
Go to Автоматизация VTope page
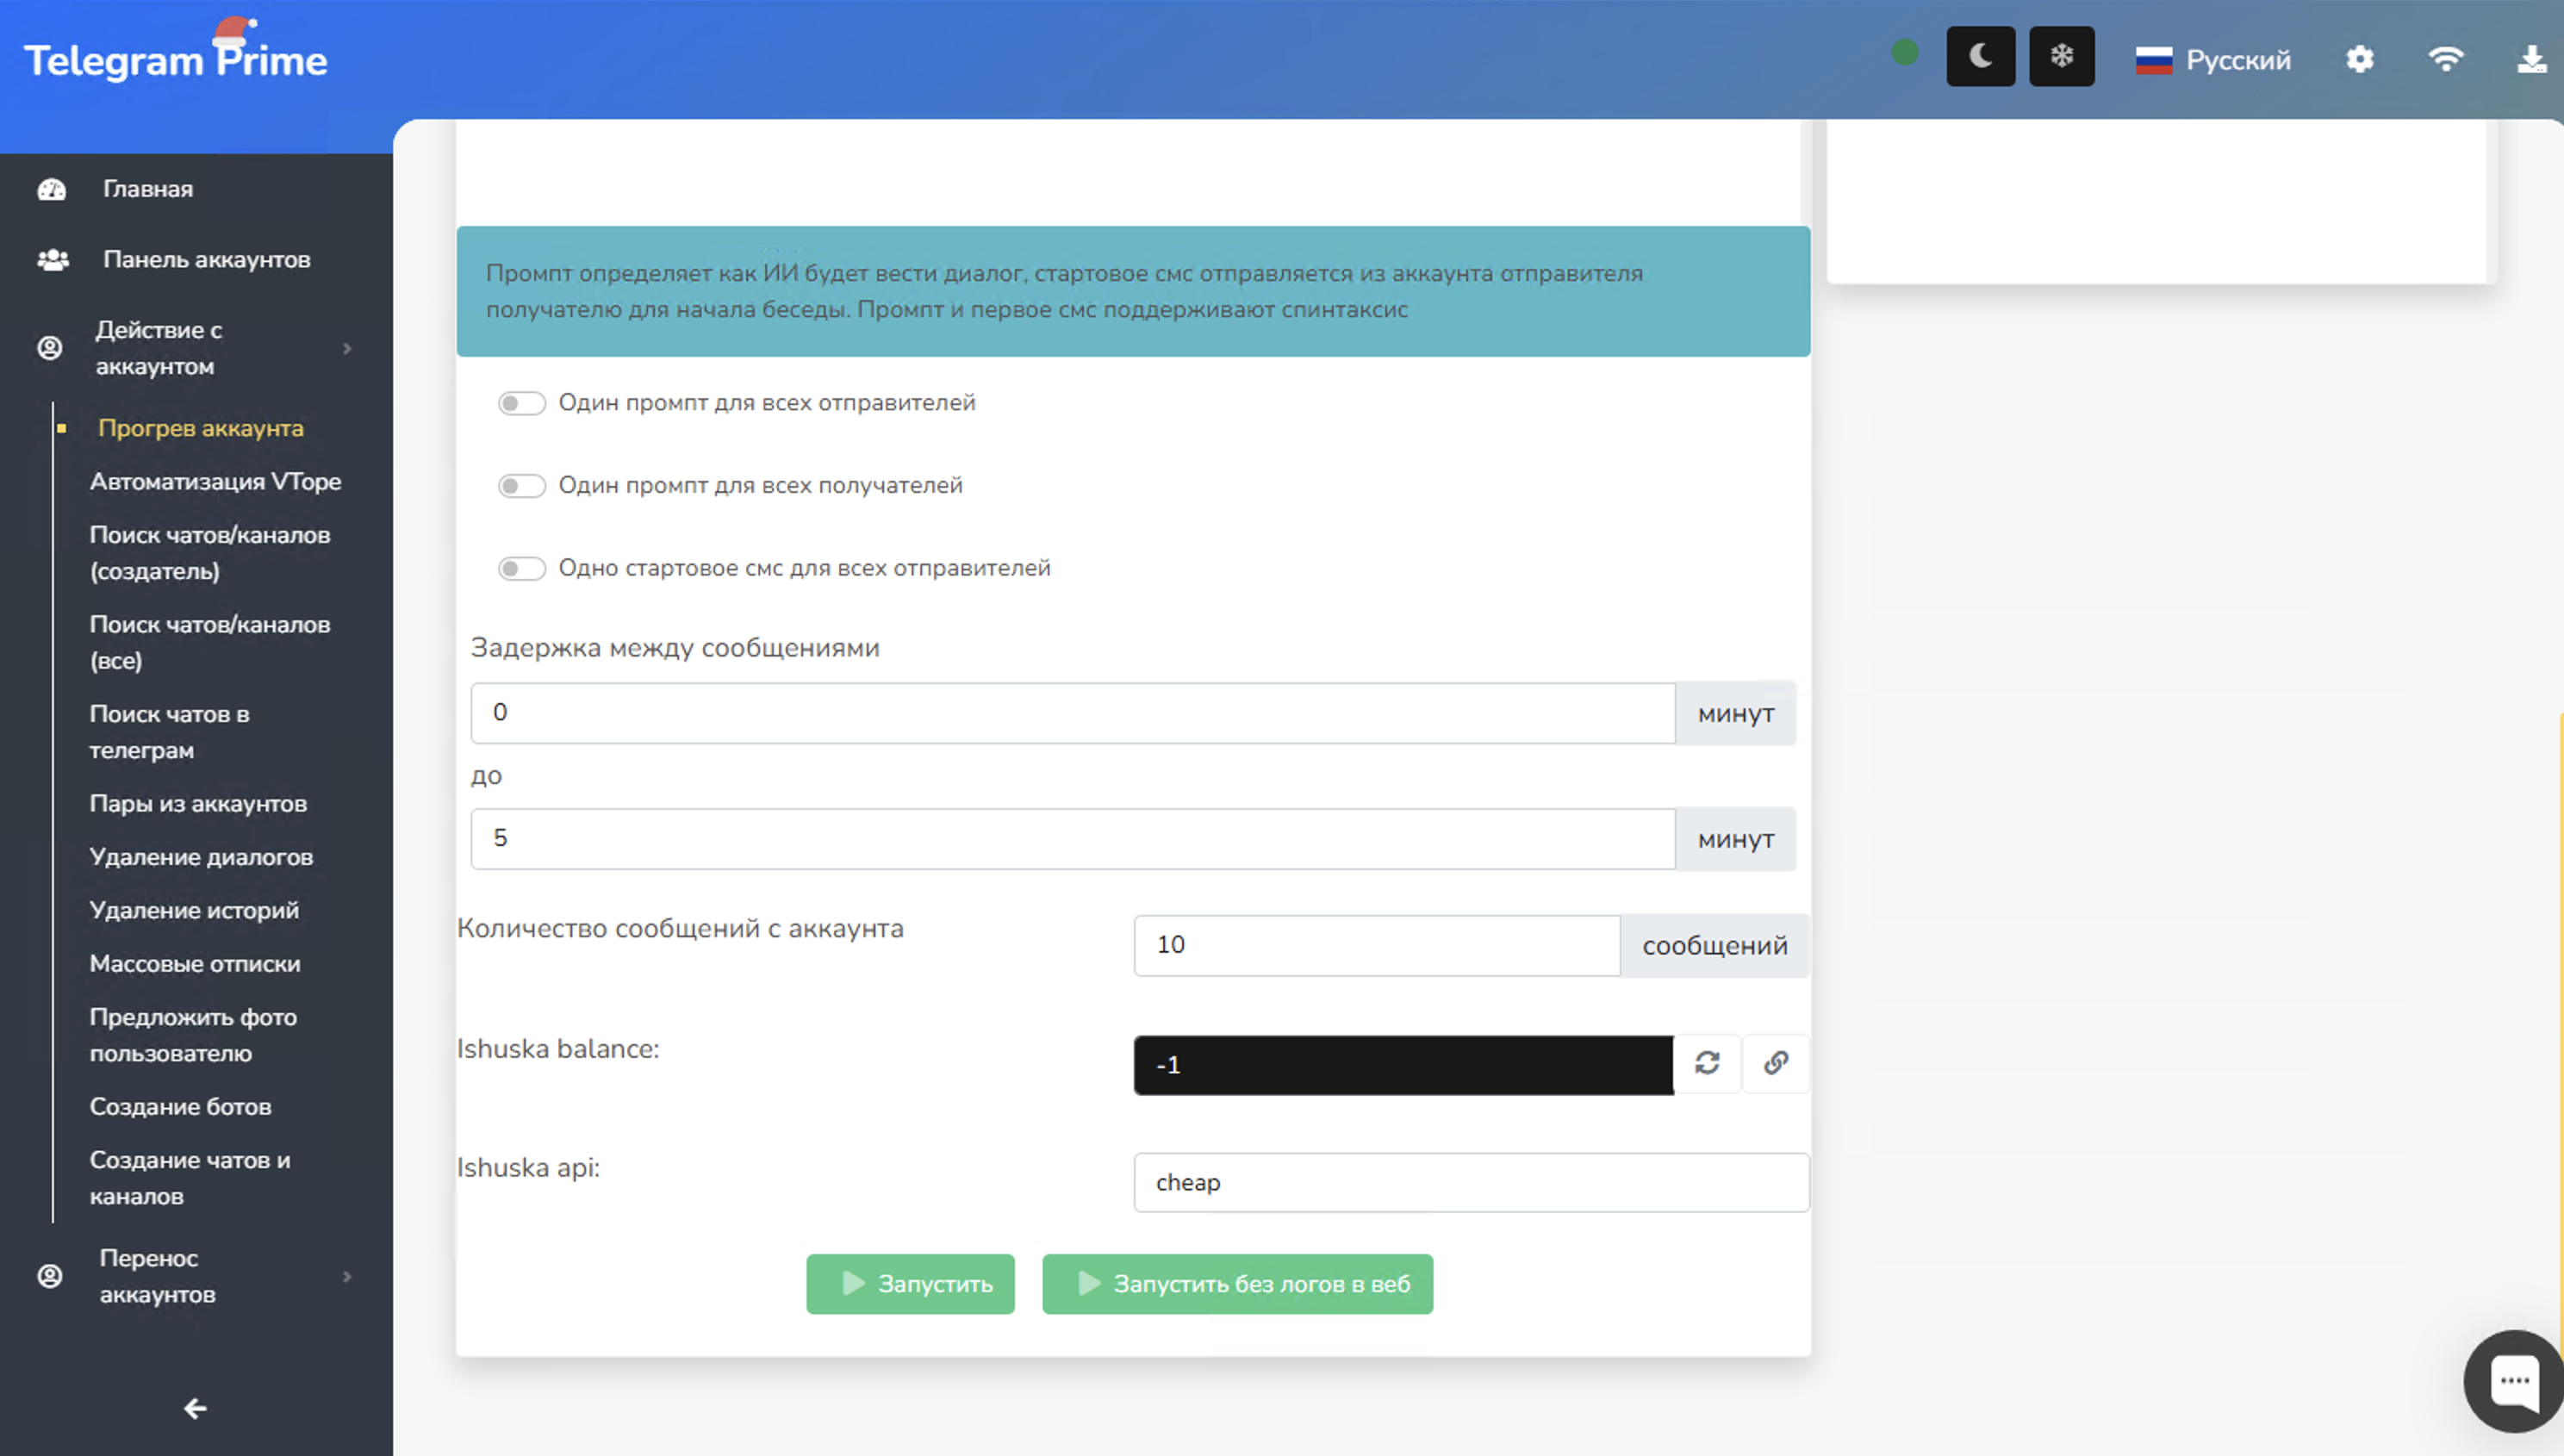(x=215, y=482)
